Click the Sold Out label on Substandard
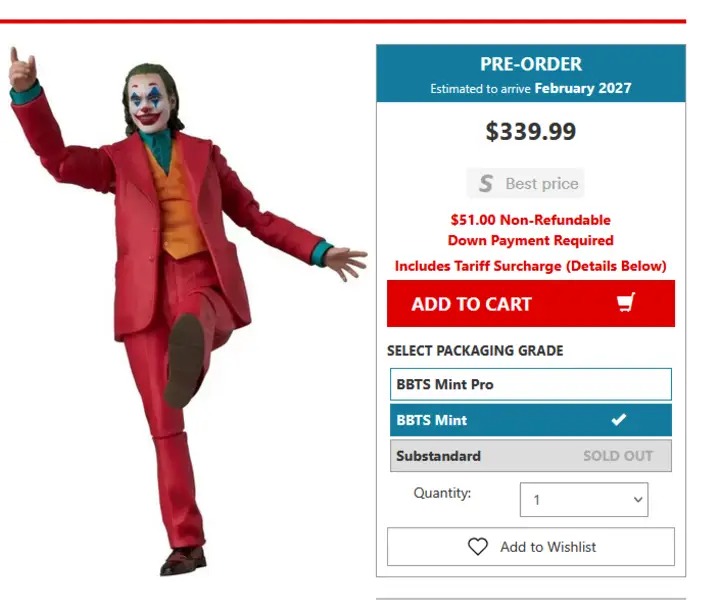Screen dimensions: 720x607 pos(618,455)
